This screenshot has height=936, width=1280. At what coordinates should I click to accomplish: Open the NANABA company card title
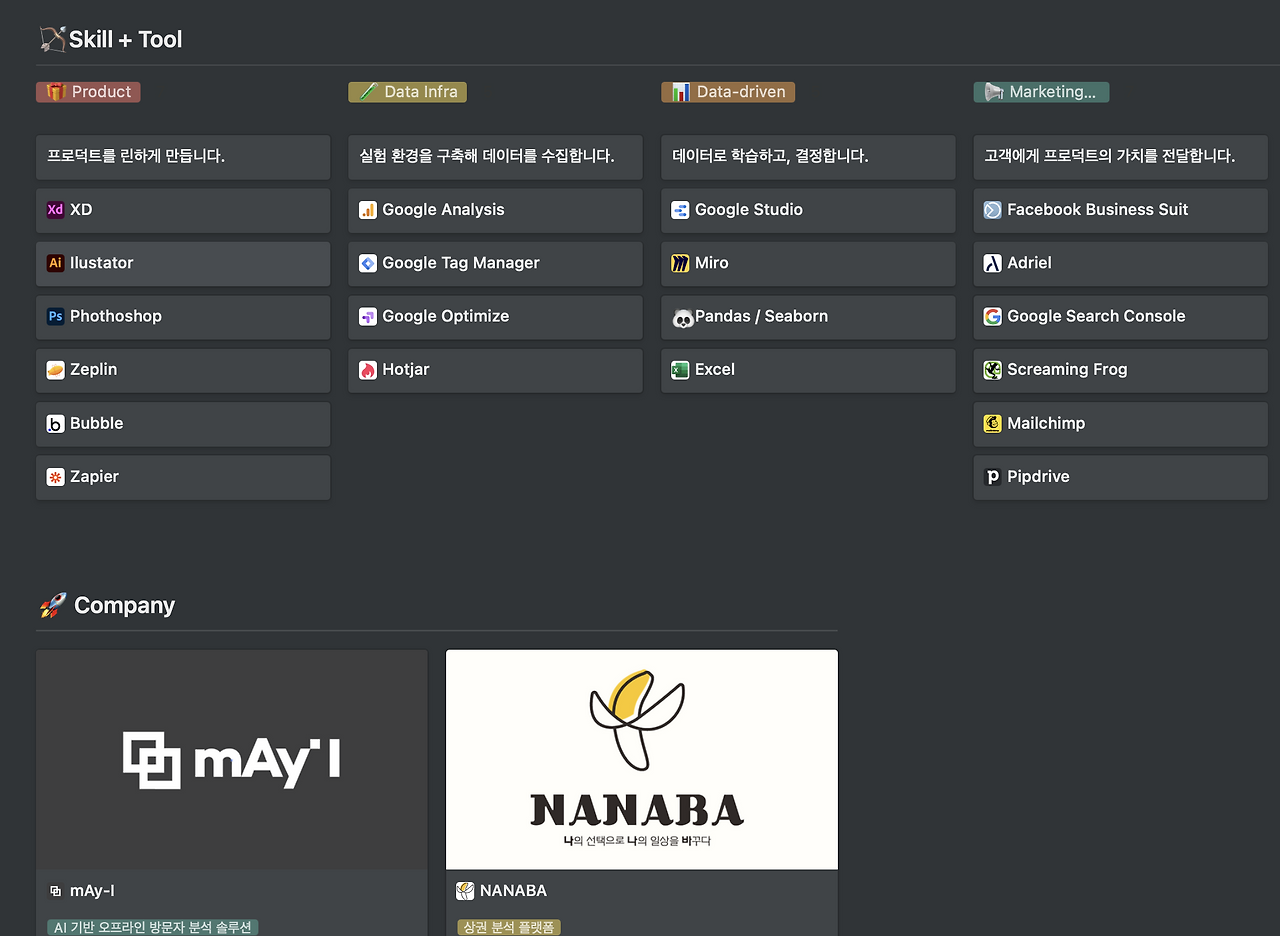(x=513, y=891)
